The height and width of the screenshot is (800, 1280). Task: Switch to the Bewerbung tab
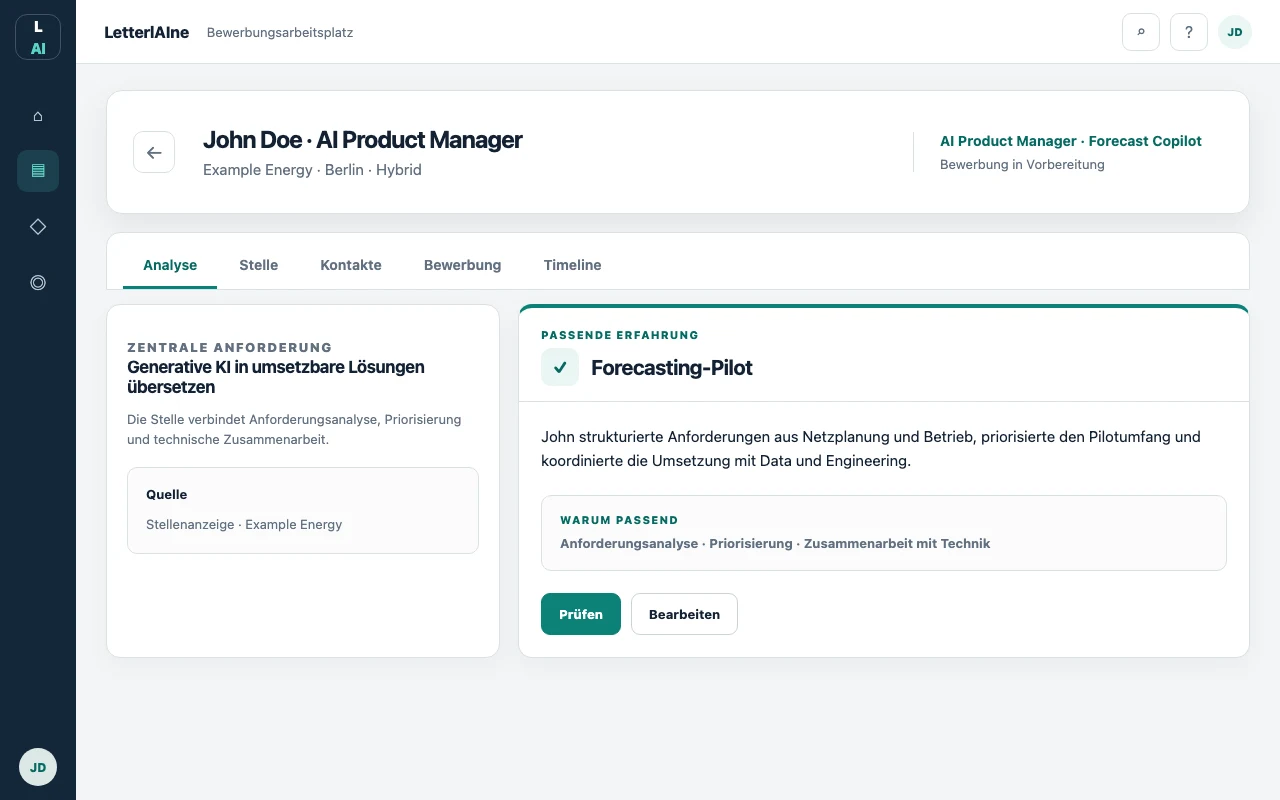463,265
